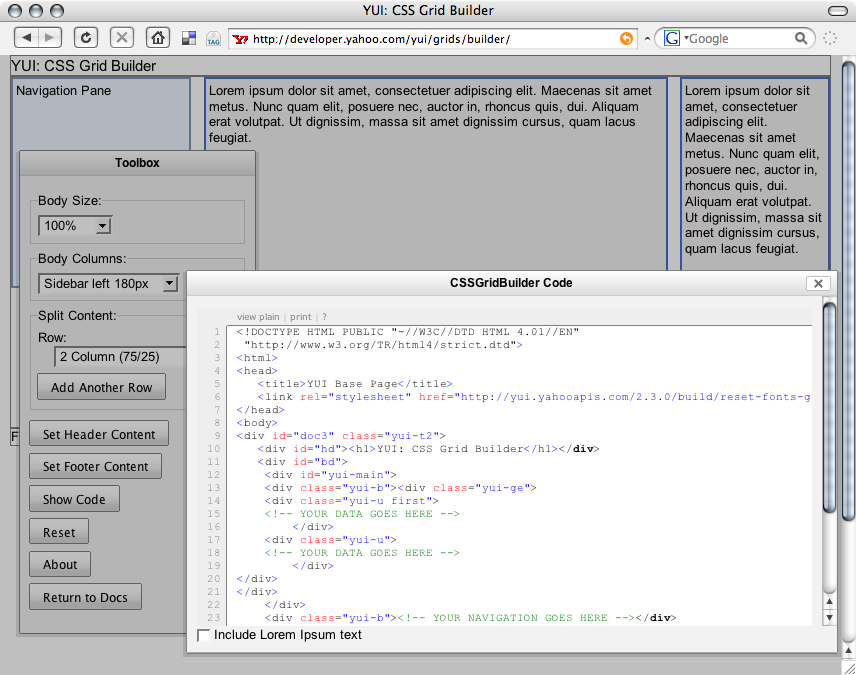Click the Add Another Row button
The height and width of the screenshot is (675, 856).
tap(102, 387)
